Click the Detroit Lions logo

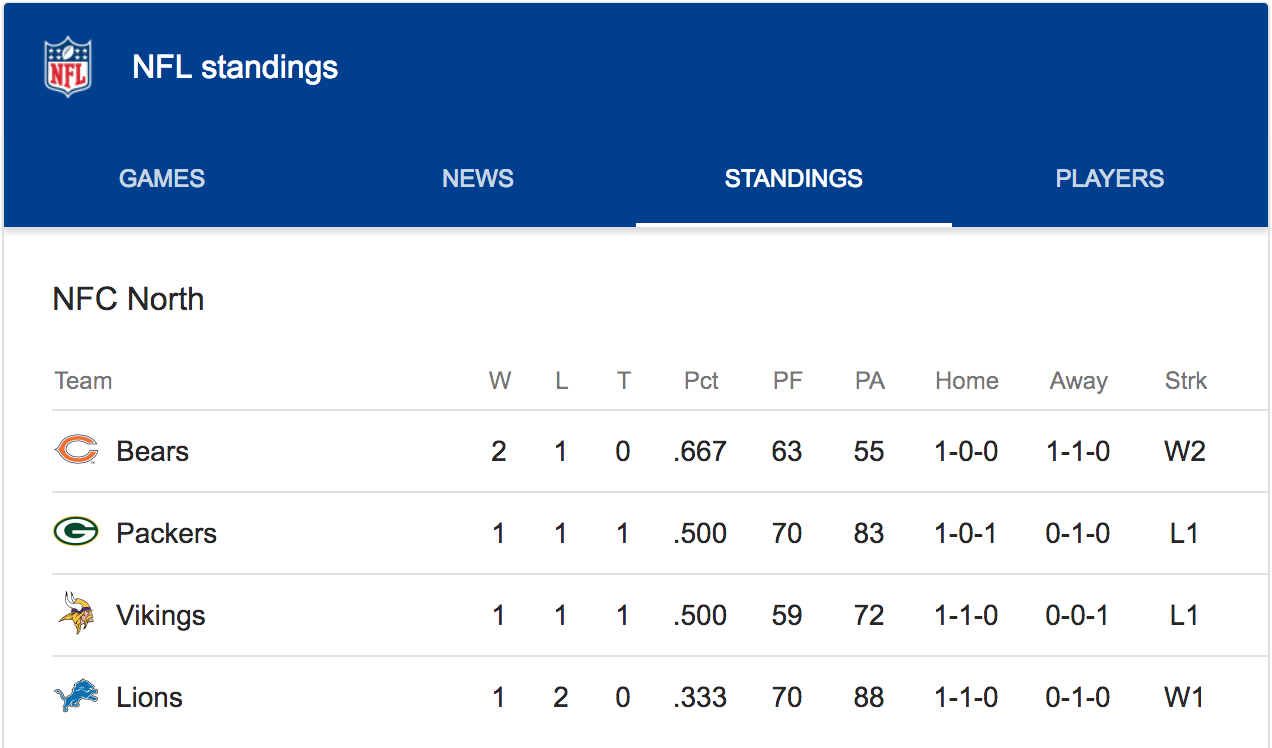click(76, 697)
